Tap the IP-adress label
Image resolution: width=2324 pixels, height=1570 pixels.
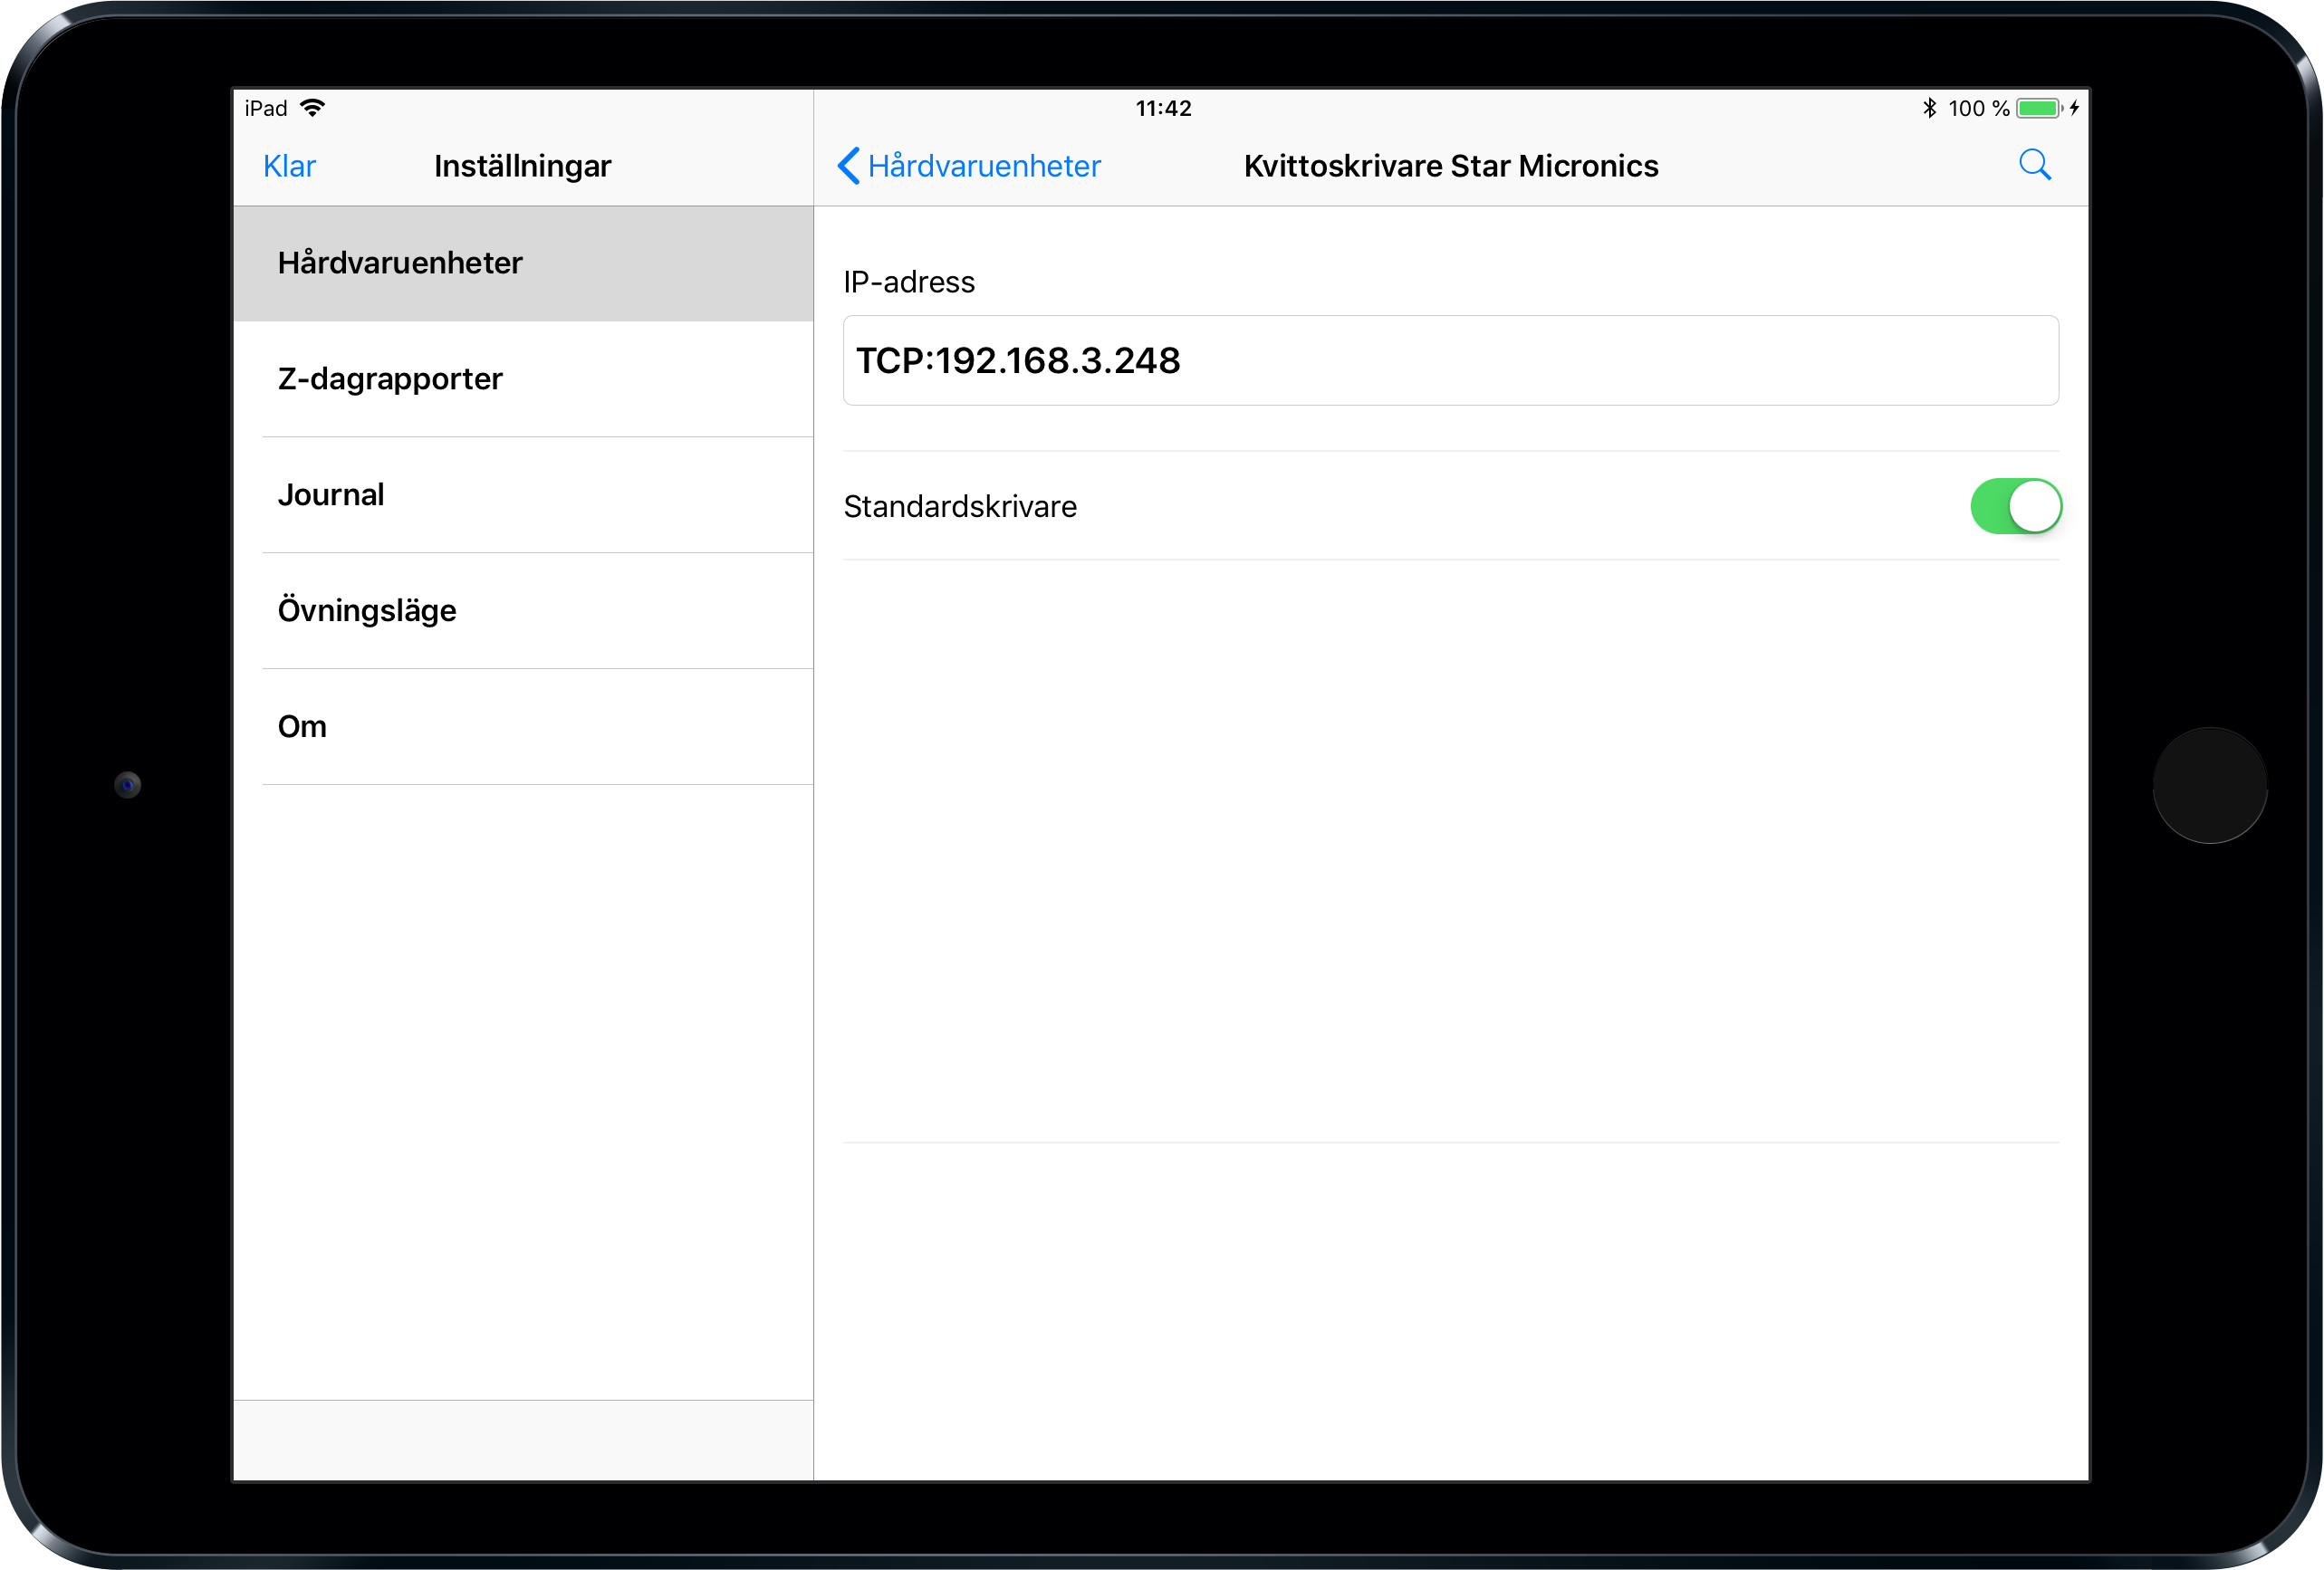(x=908, y=282)
